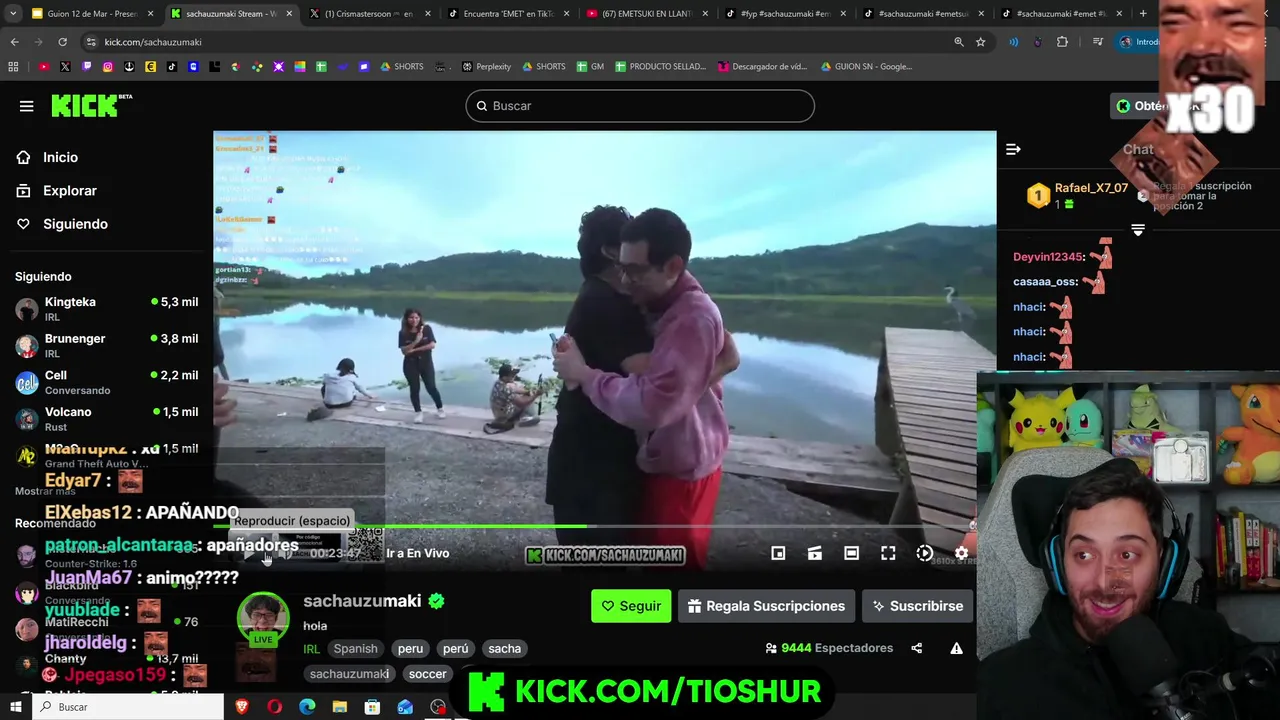Screen dimensions: 1280x720
Task: Switch to EMETSUKI EN LLANTO YouTube tab
Action: click(647, 14)
